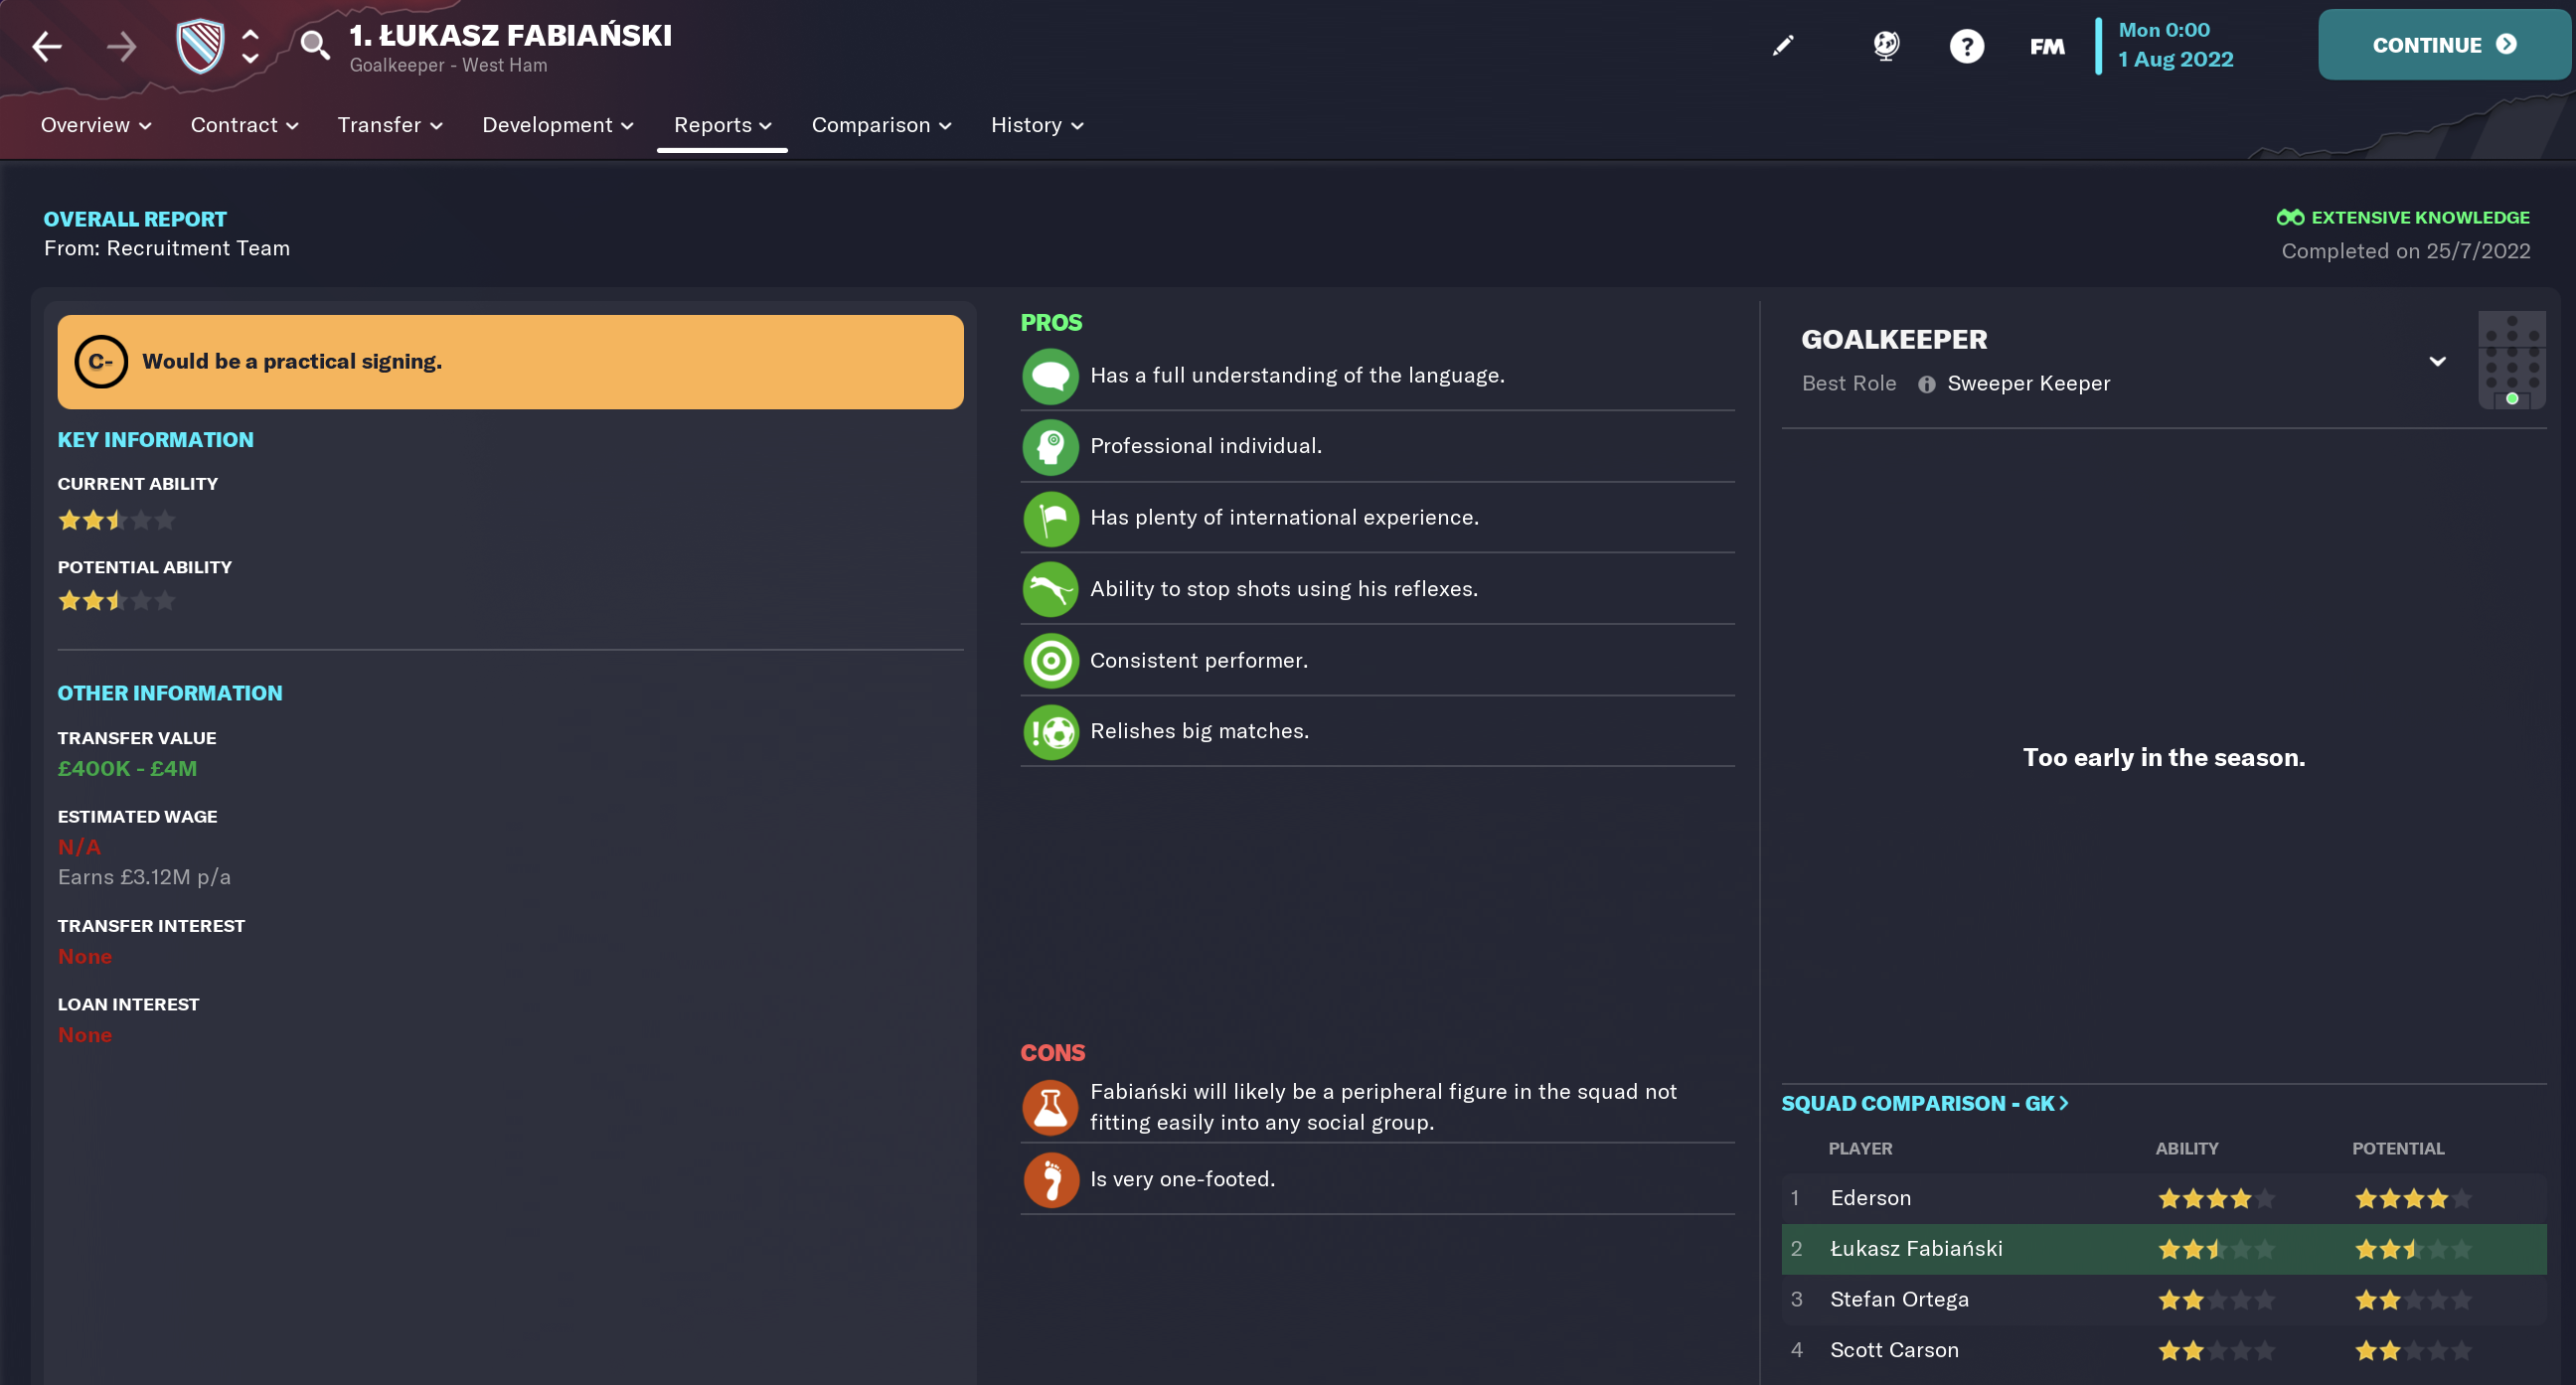Open the Comparison menu
Viewport: 2576px width, 1385px height.
click(x=881, y=125)
